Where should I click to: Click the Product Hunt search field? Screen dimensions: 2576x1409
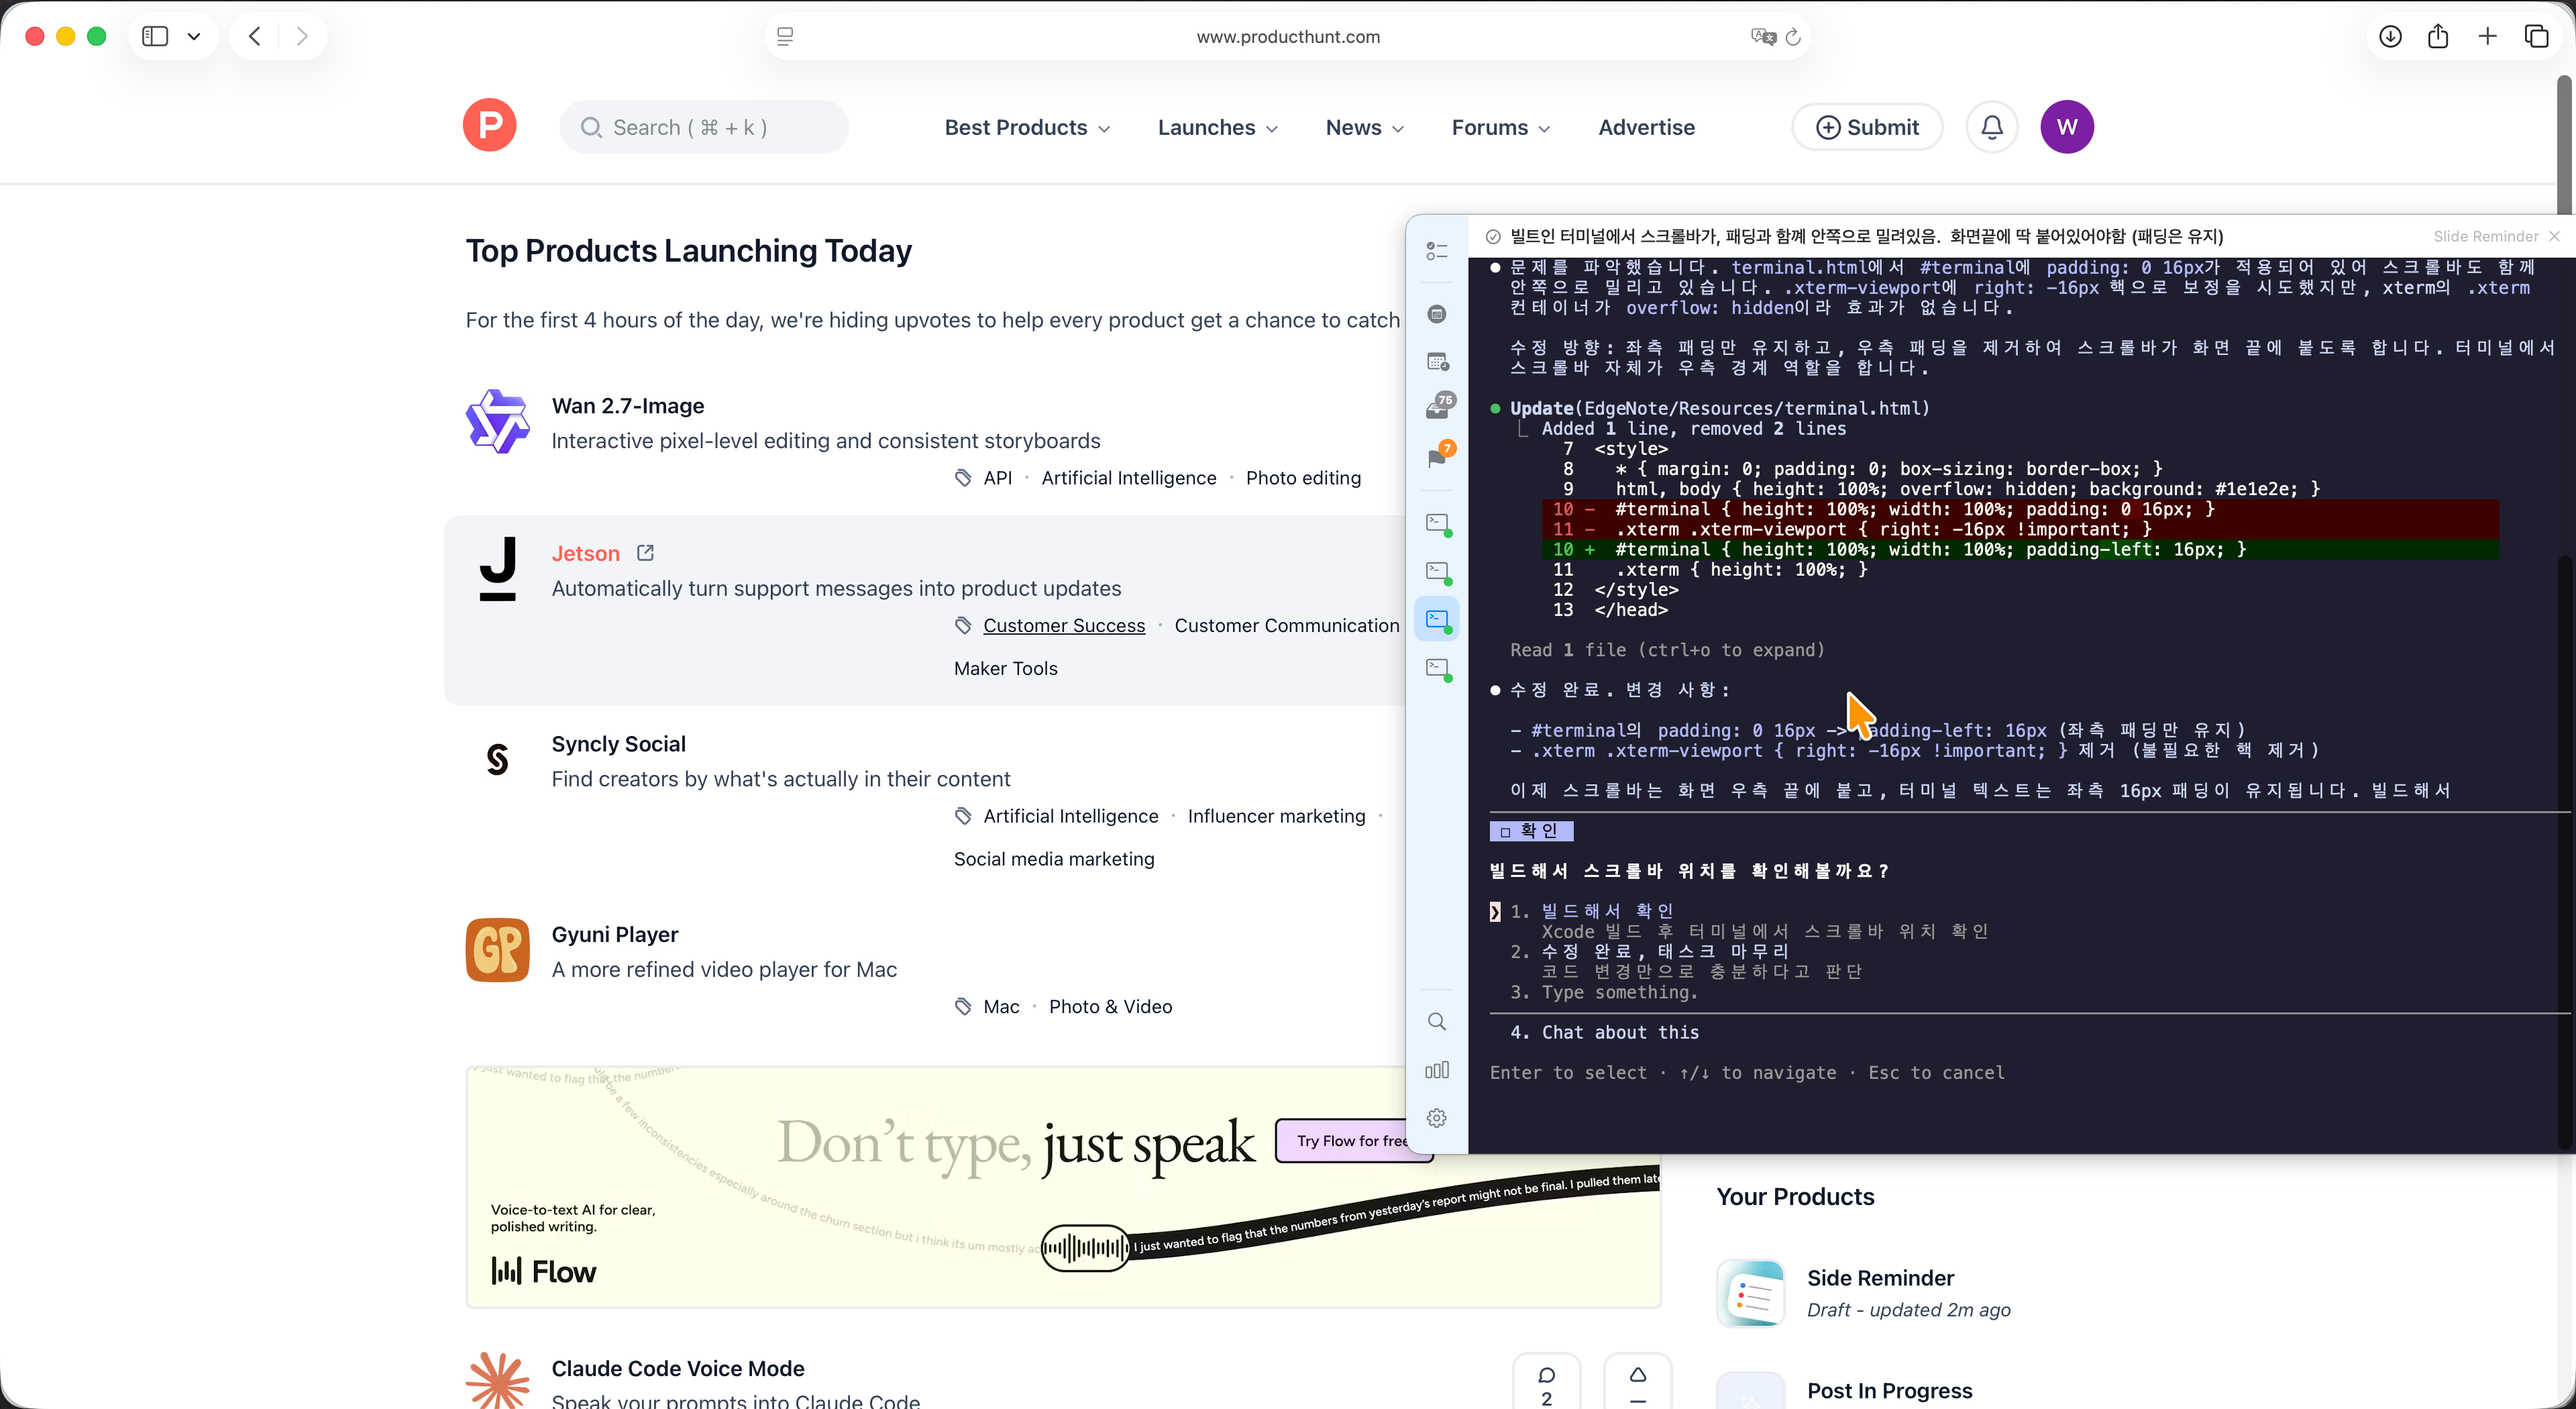pos(704,128)
